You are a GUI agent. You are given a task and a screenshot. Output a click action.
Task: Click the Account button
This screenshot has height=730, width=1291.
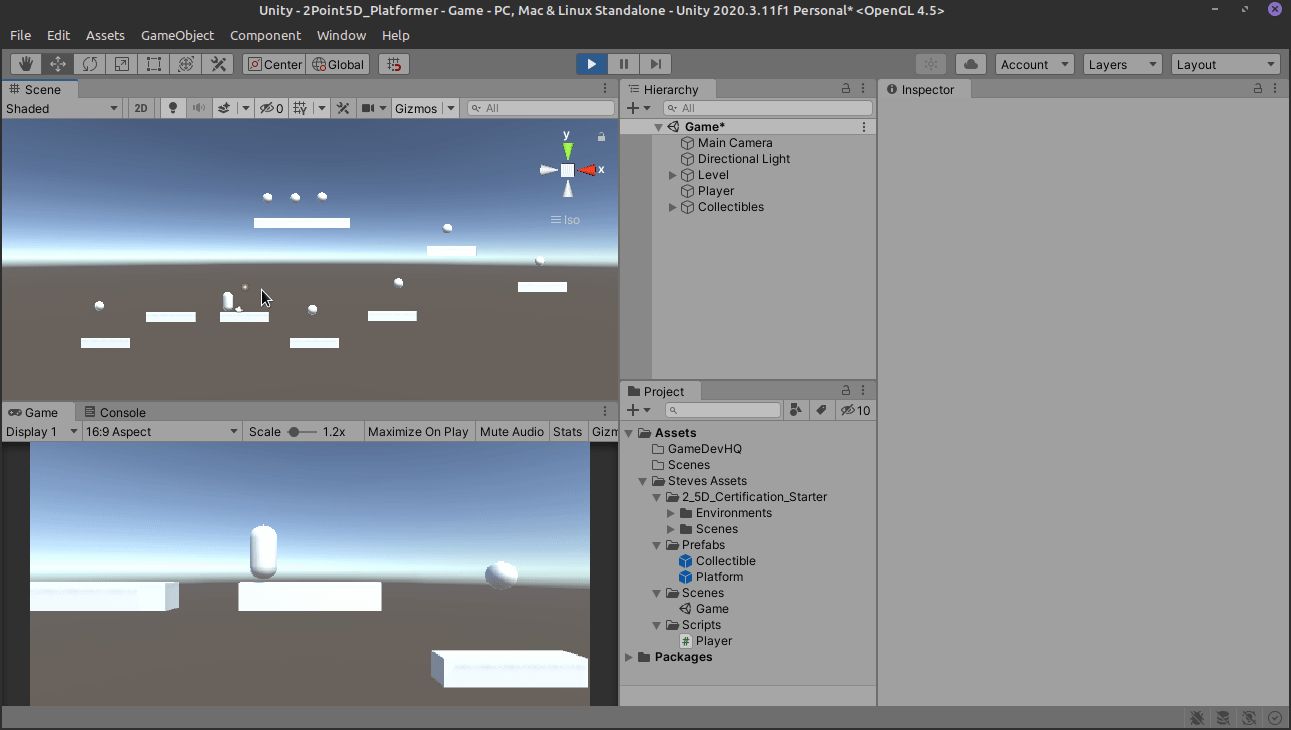click(1034, 63)
